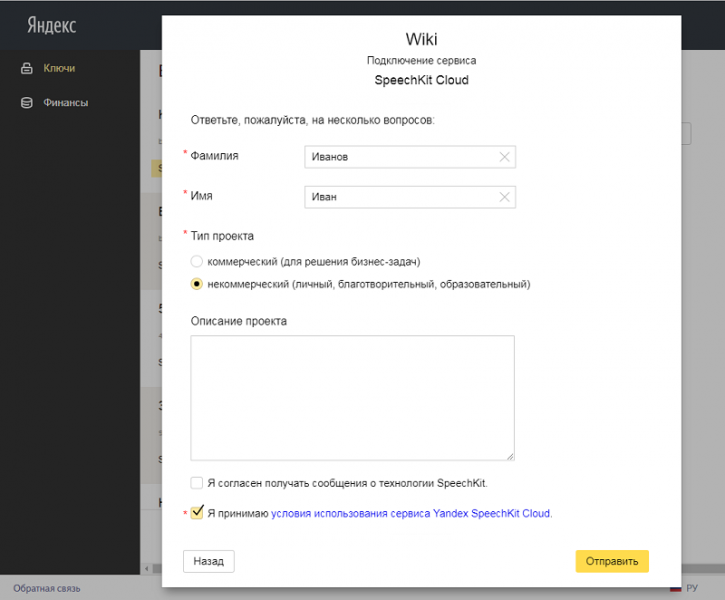
Task: Clear the Фамилия field with its X
Action: pos(504,157)
